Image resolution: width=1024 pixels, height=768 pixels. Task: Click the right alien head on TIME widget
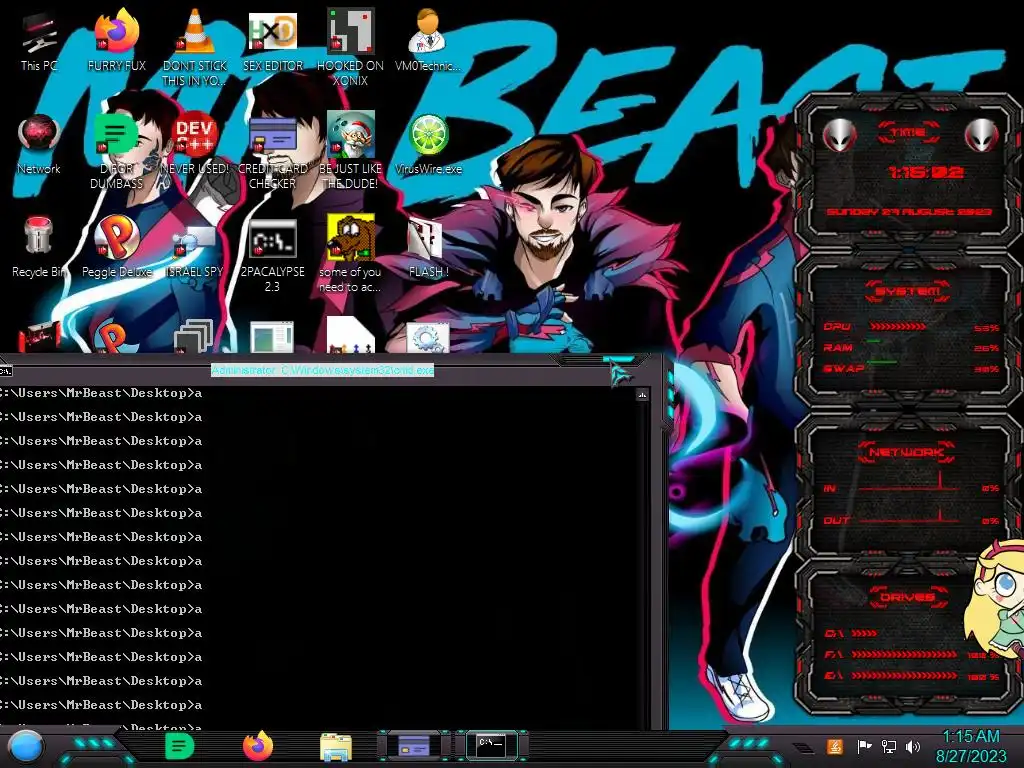tap(982, 136)
